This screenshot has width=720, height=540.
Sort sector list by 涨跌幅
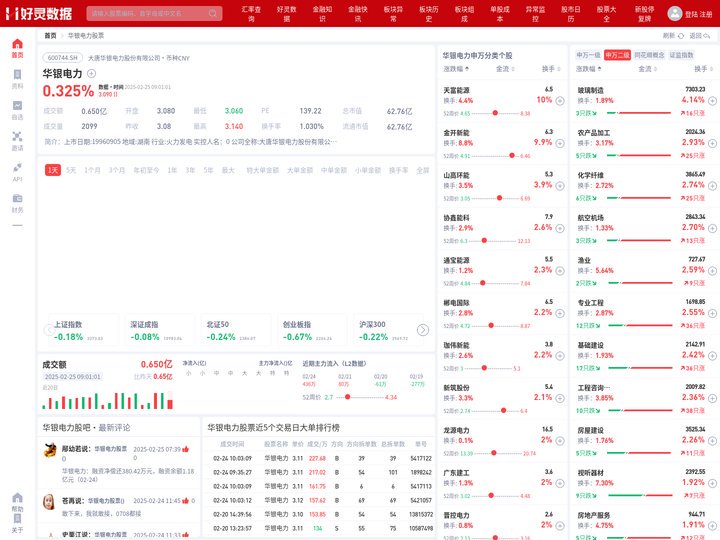tap(589, 69)
